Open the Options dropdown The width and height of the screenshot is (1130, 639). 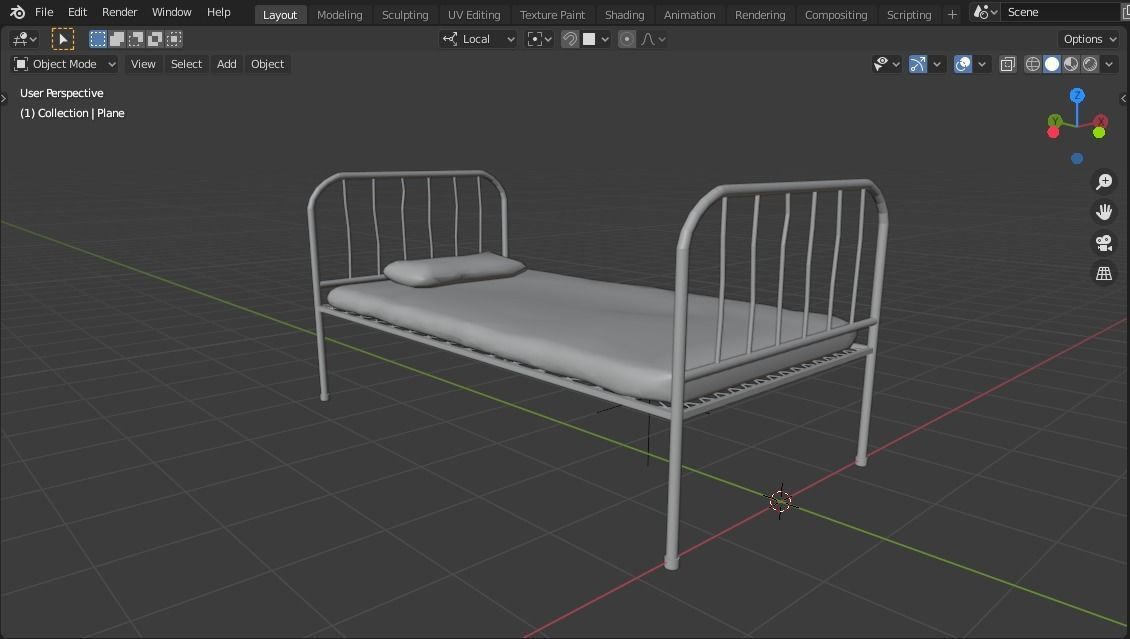pos(1088,39)
